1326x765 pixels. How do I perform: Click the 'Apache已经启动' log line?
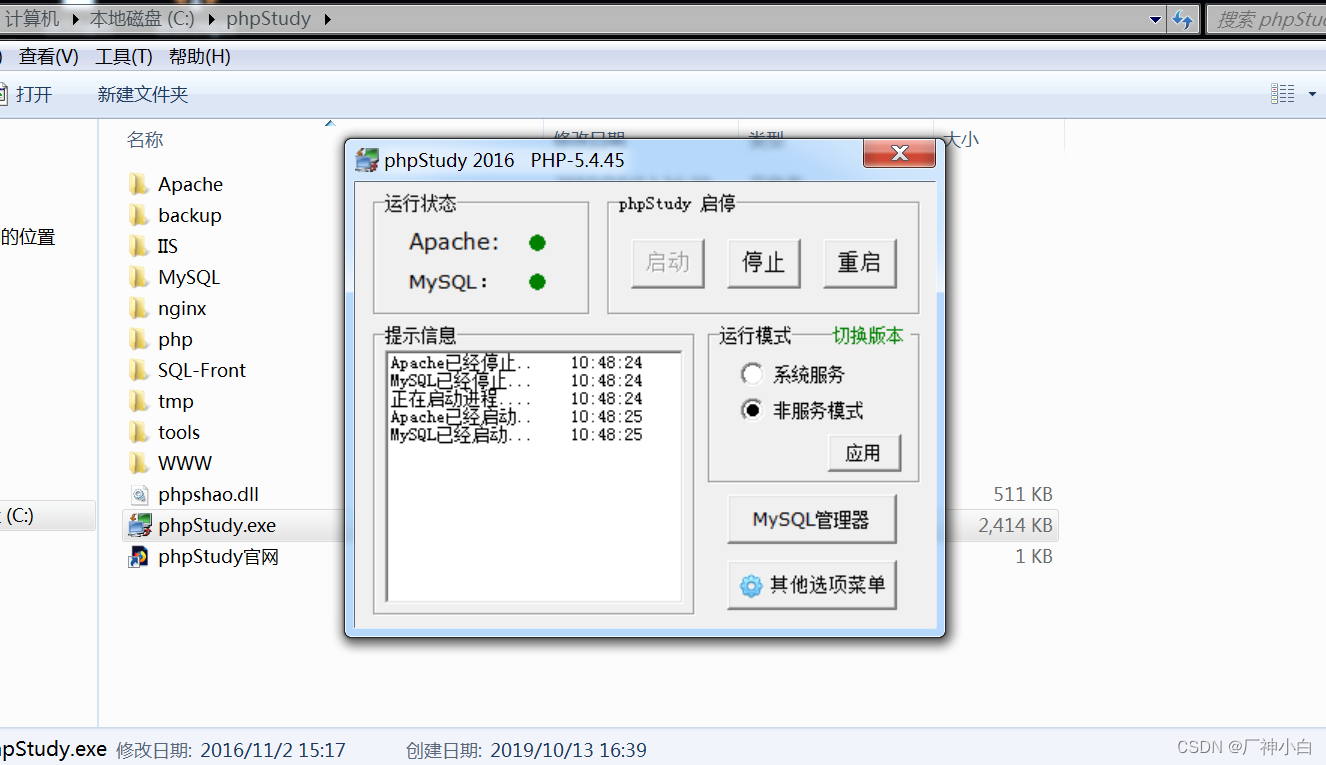[516, 417]
